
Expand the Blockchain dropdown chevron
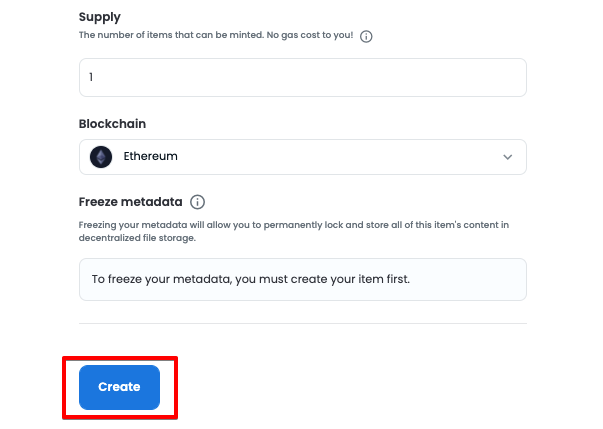(507, 157)
